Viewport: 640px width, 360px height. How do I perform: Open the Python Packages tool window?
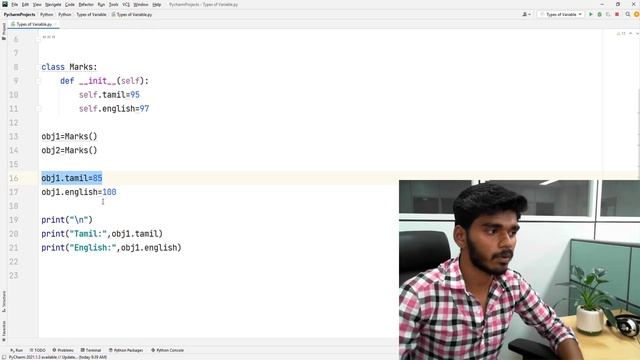pos(126,350)
